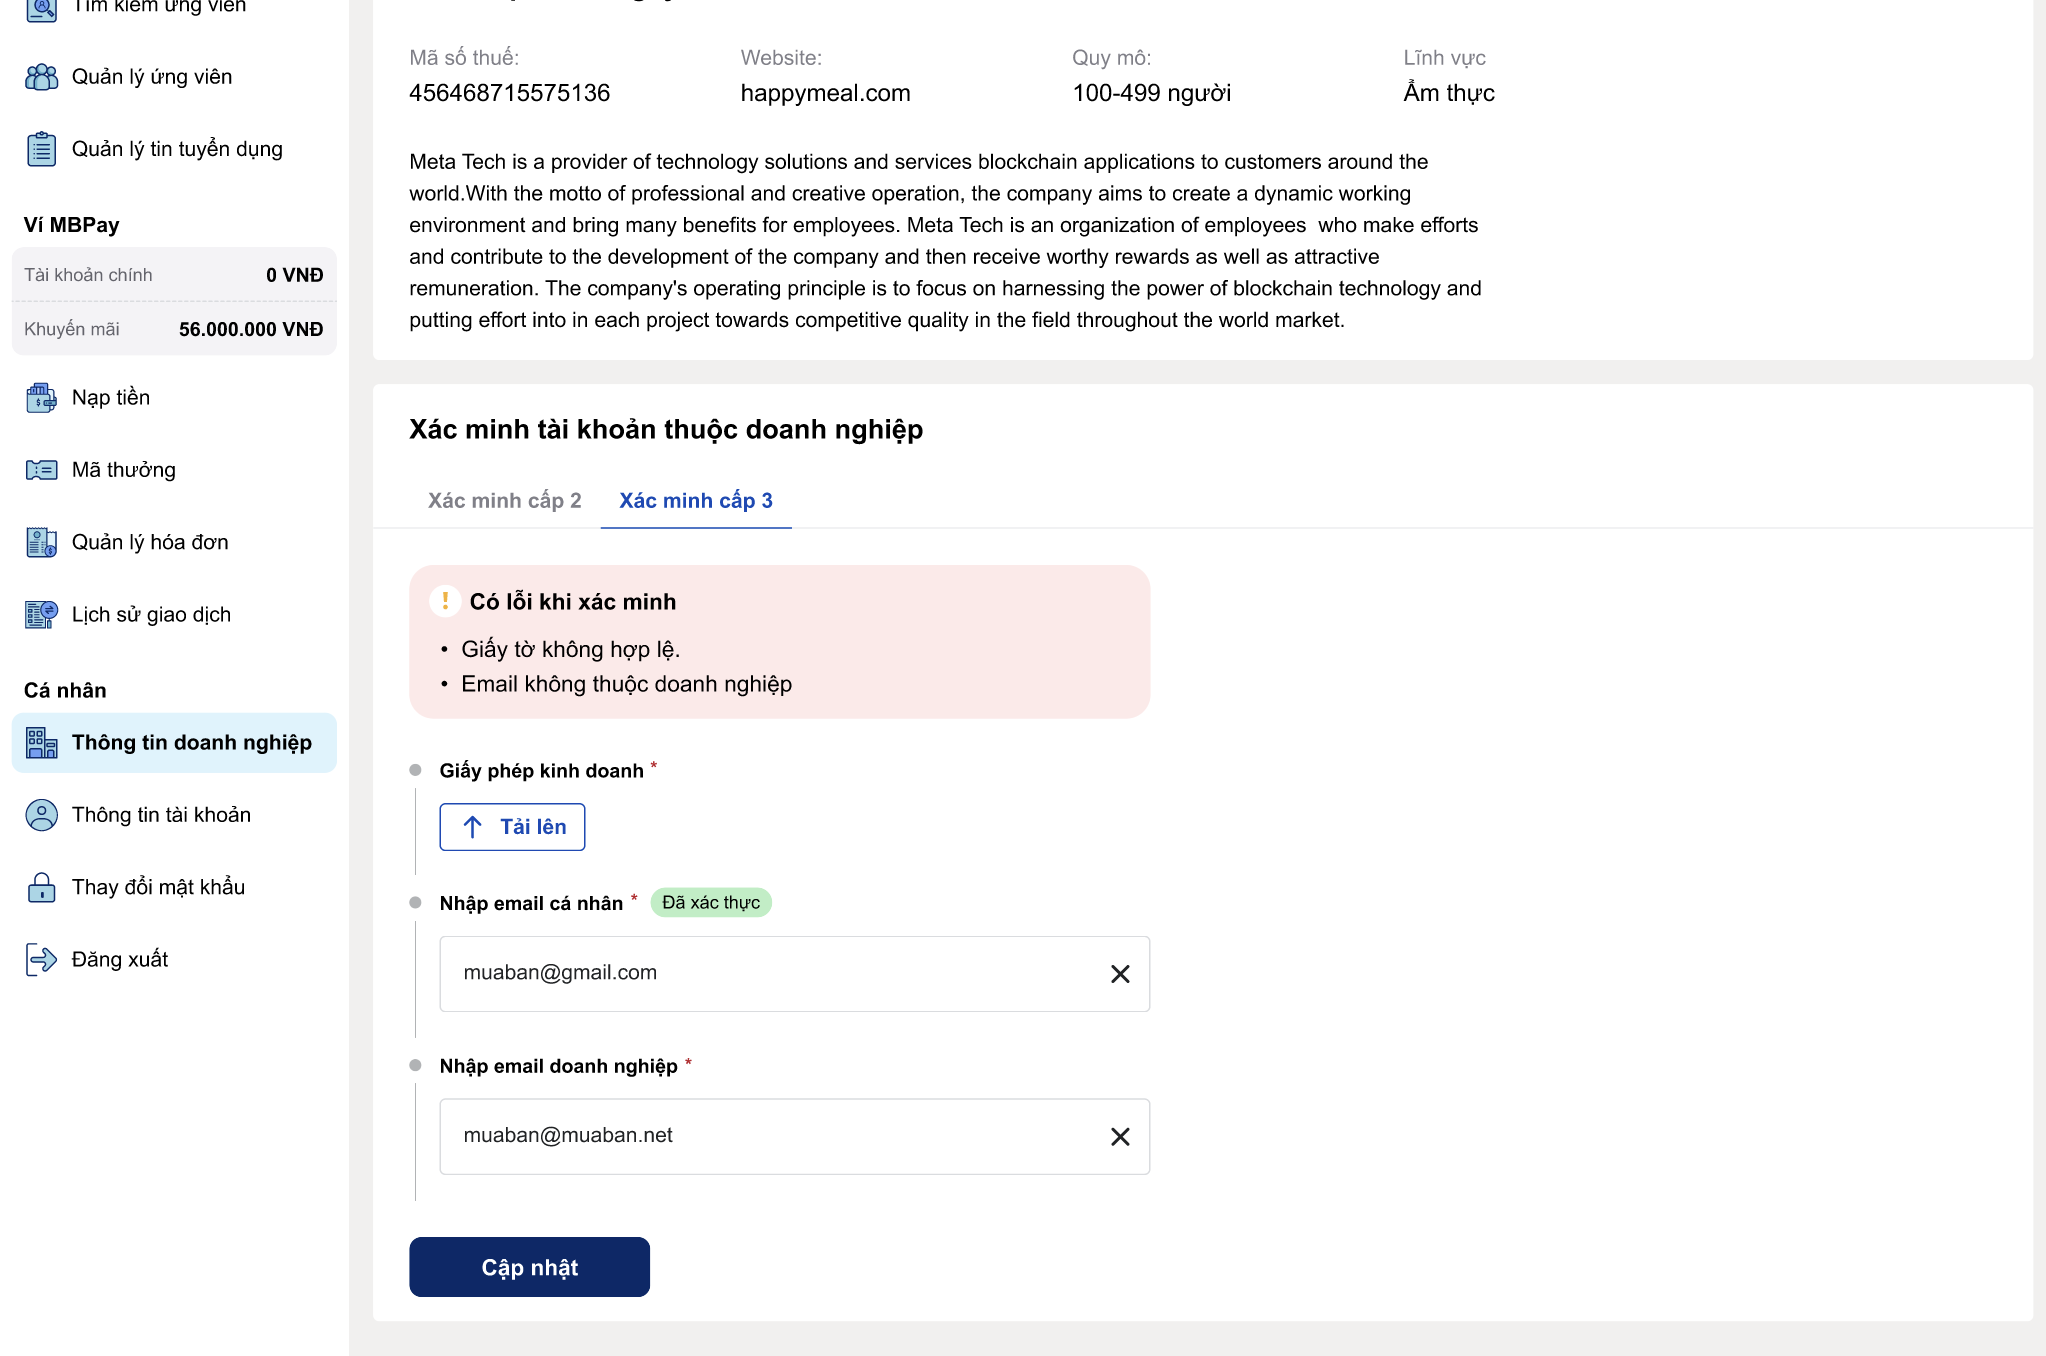The height and width of the screenshot is (1356, 2046).
Task: Click the Quản lý ứng viên icon
Action: click(x=41, y=76)
